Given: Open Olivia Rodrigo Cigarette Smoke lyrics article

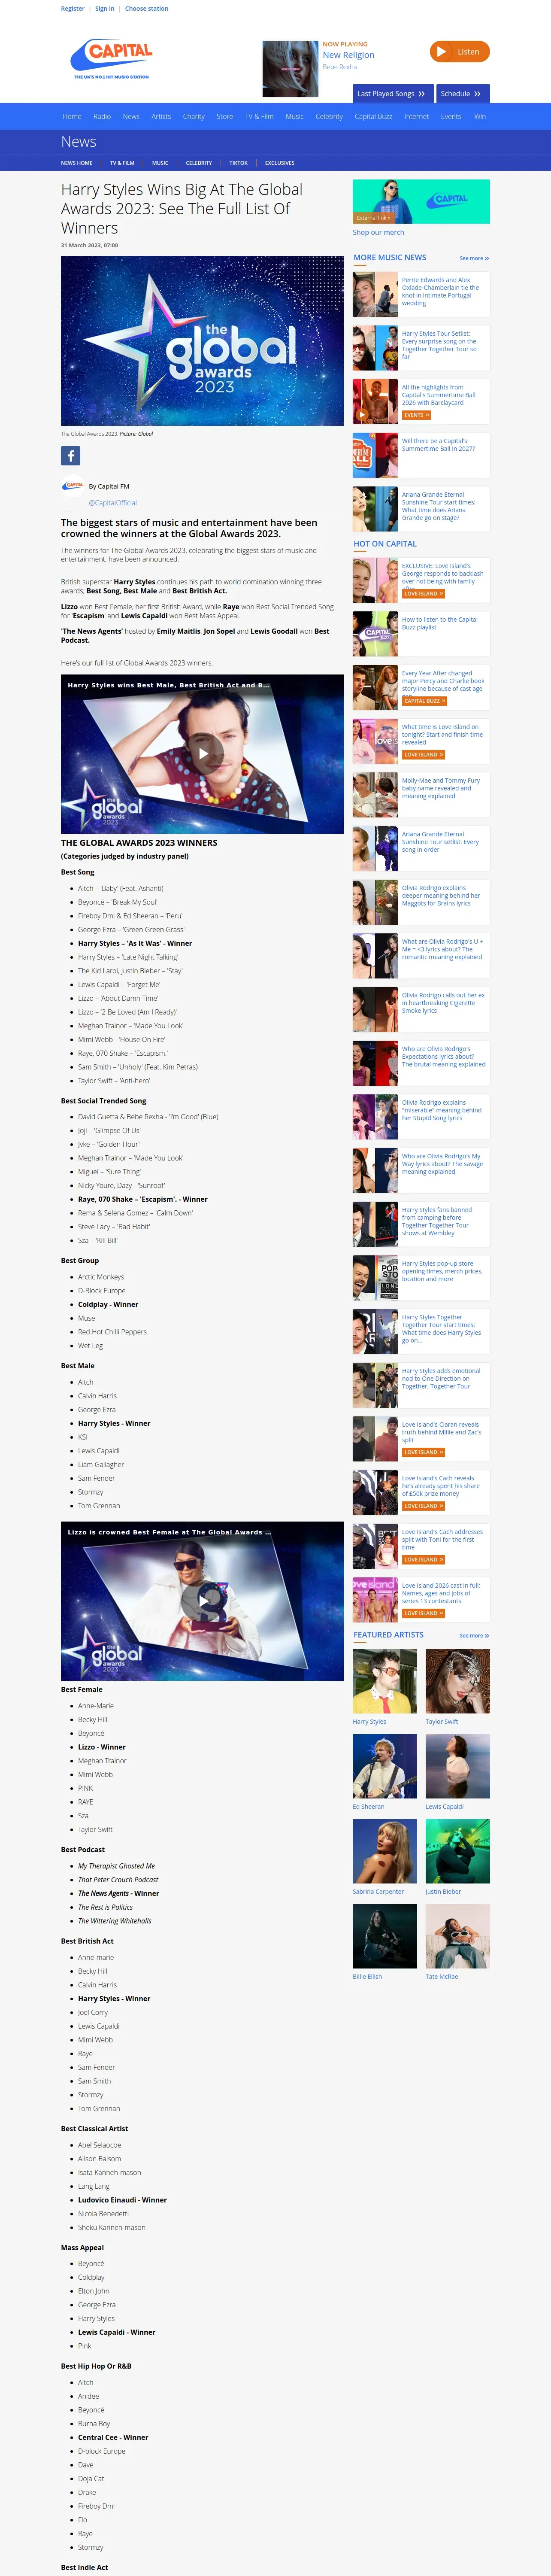Looking at the screenshot, I should click(443, 1003).
